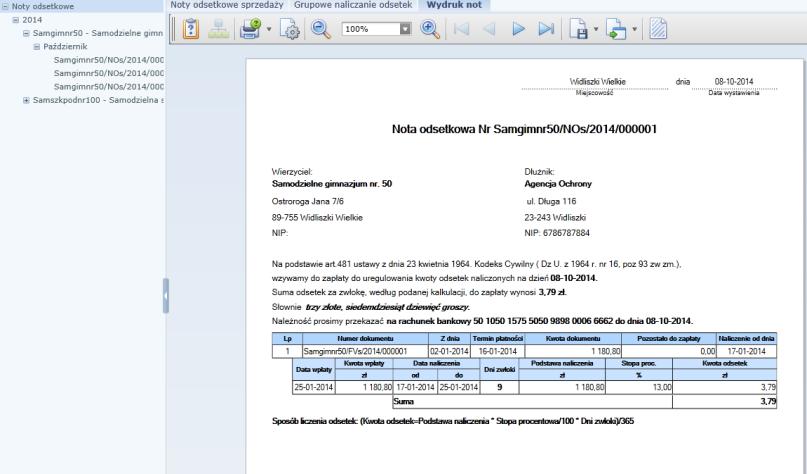The width and height of the screenshot is (807, 474).
Task: Click debtor name Agencja Ochrony
Action: (x=558, y=184)
